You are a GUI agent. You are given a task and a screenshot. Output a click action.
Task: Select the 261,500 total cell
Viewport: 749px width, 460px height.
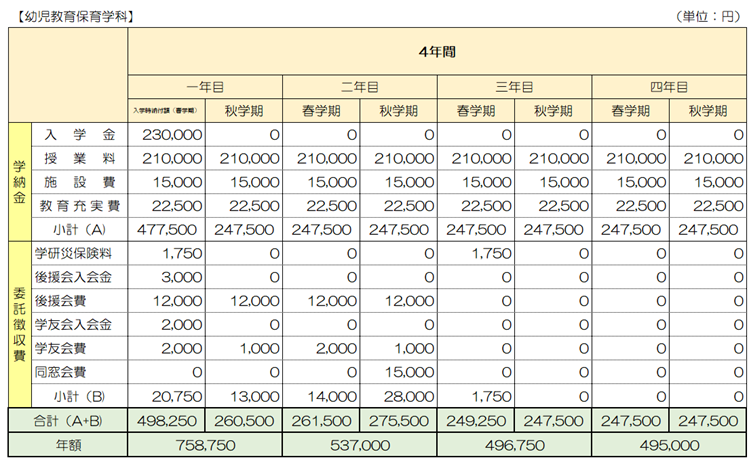click(x=321, y=421)
